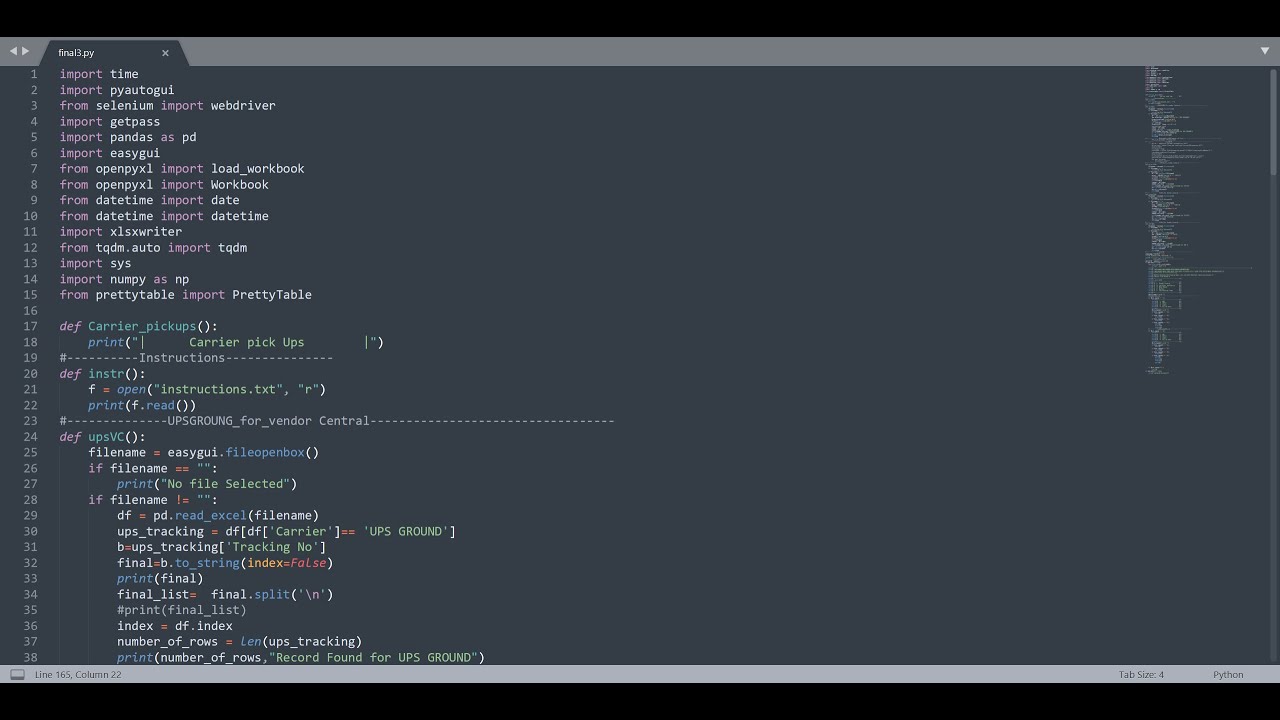The height and width of the screenshot is (720, 1280).
Task: Click the previous tab left arrow
Action: (x=13, y=51)
